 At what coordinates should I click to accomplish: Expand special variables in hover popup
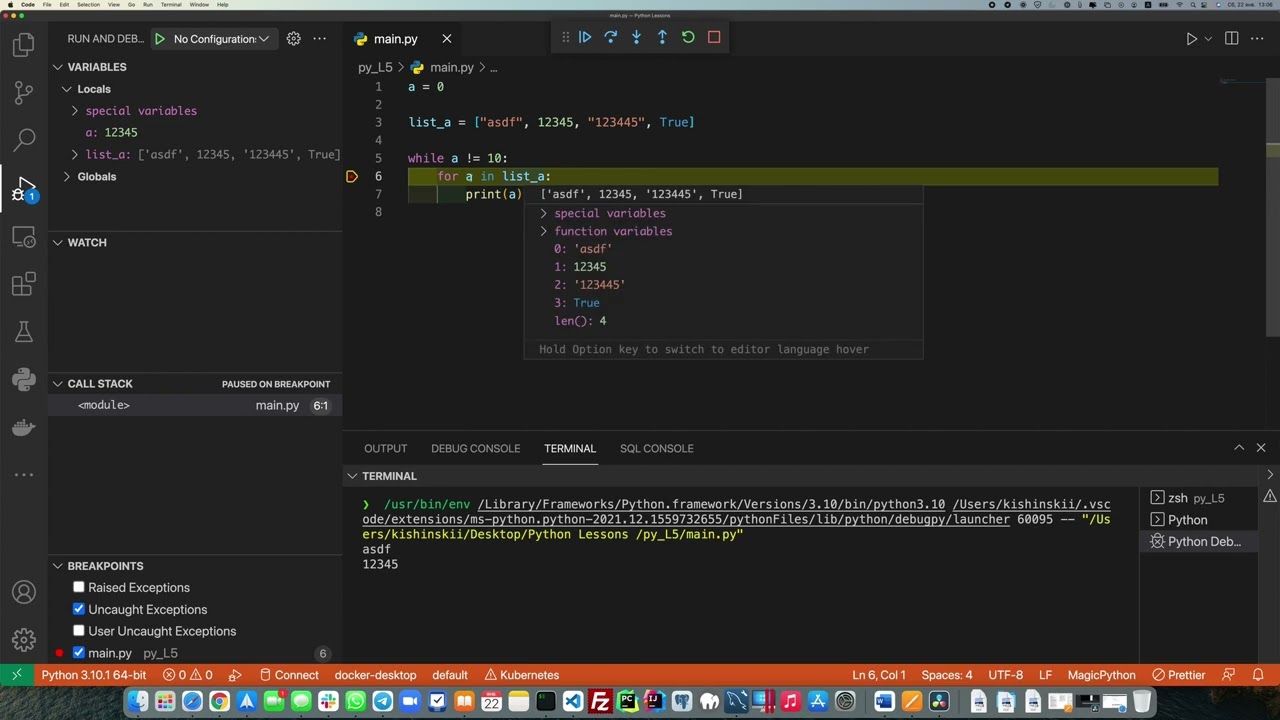[602, 213]
